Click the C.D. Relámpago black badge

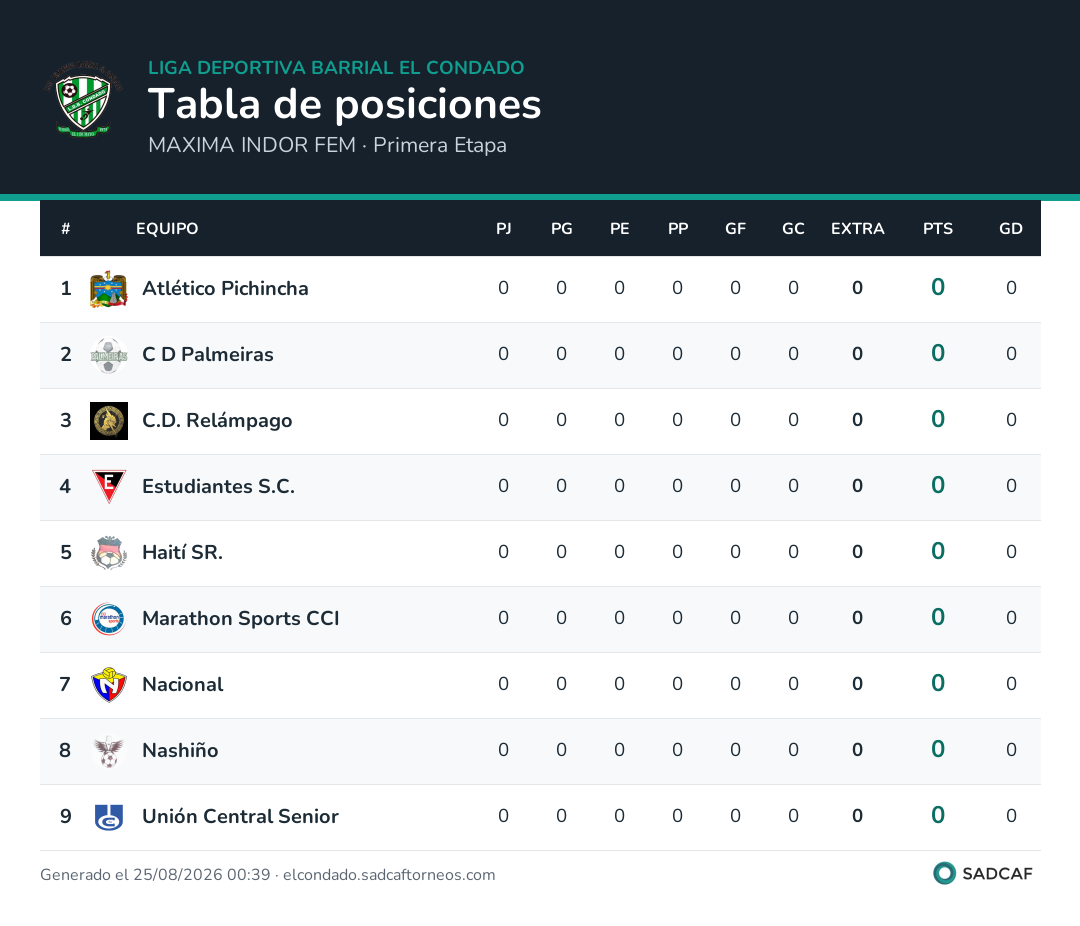click(x=109, y=421)
